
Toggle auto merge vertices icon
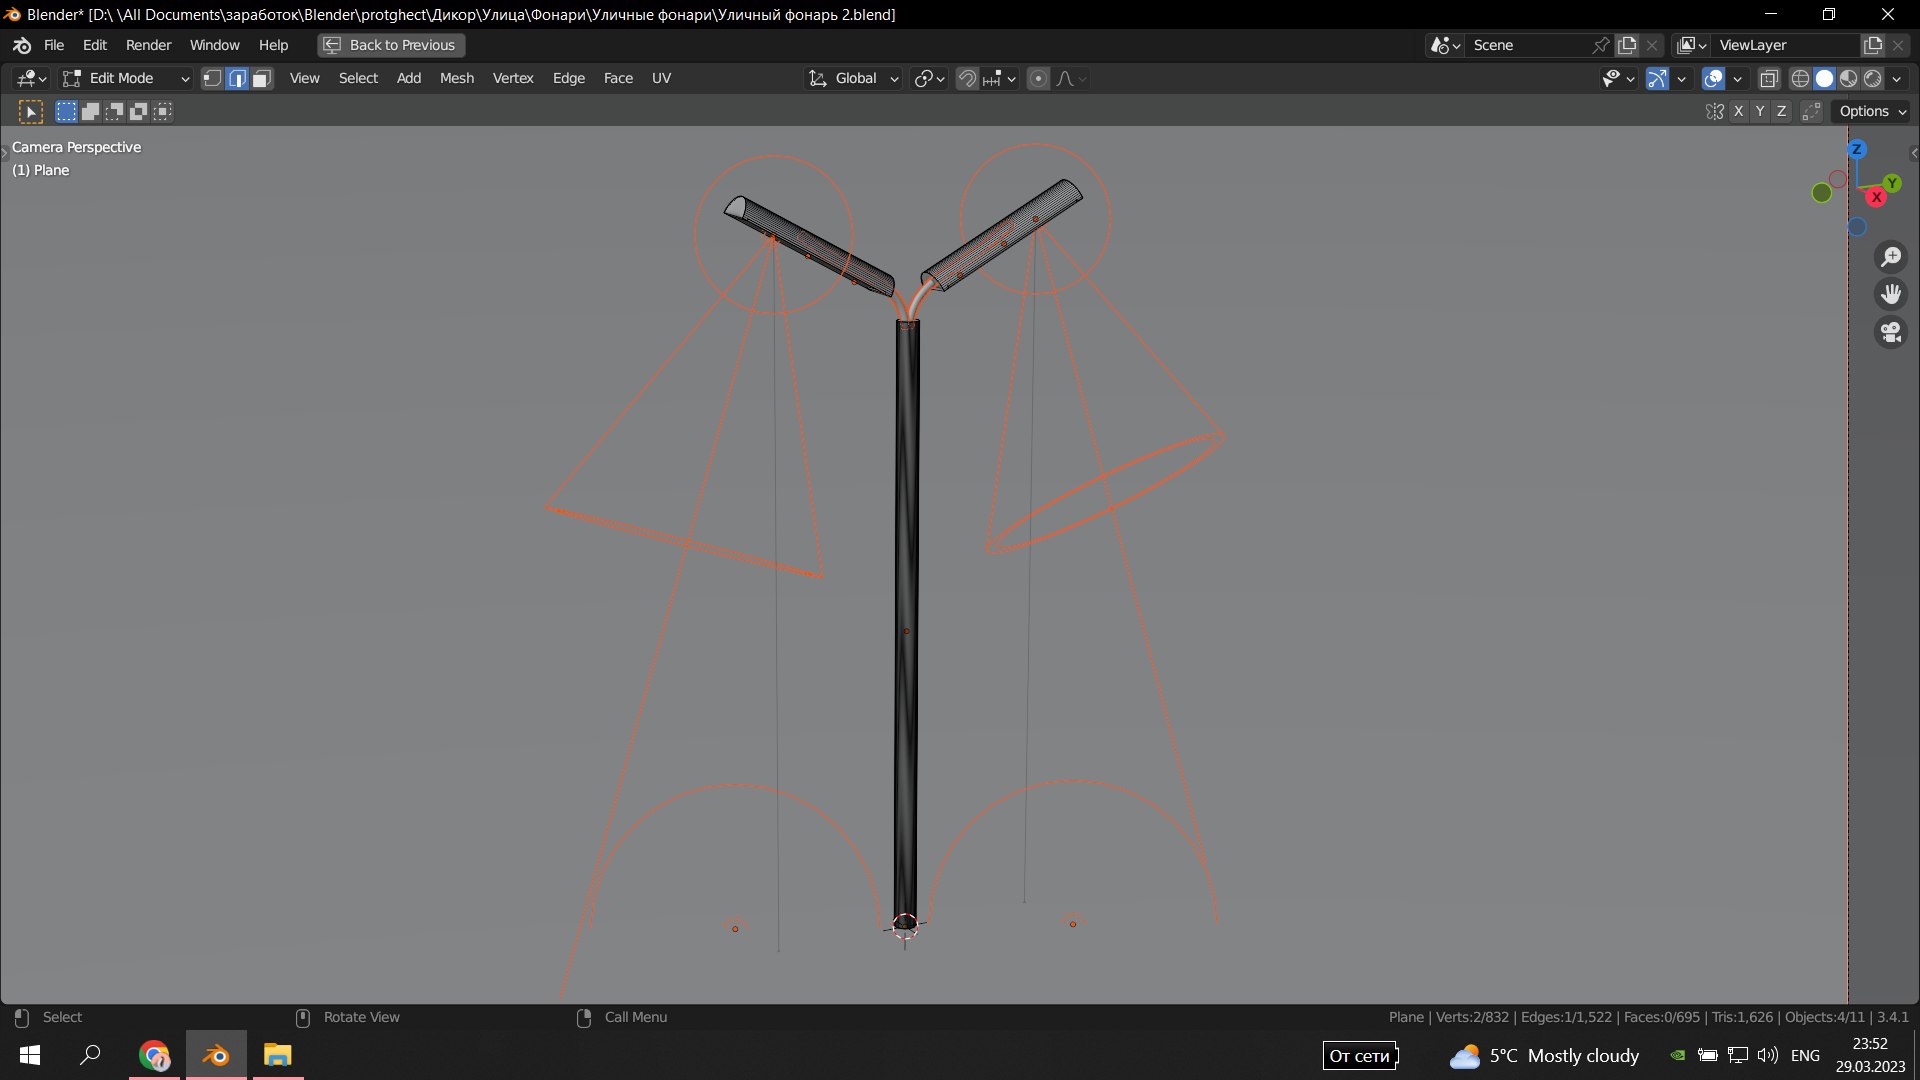pos(1811,111)
